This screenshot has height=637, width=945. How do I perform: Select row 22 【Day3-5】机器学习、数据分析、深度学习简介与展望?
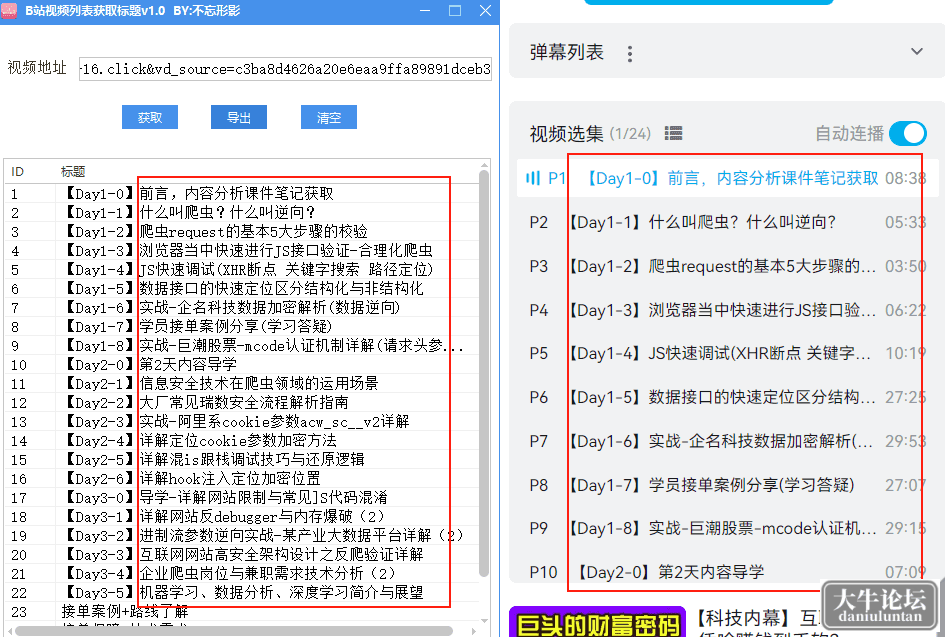pyautogui.click(x=241, y=592)
